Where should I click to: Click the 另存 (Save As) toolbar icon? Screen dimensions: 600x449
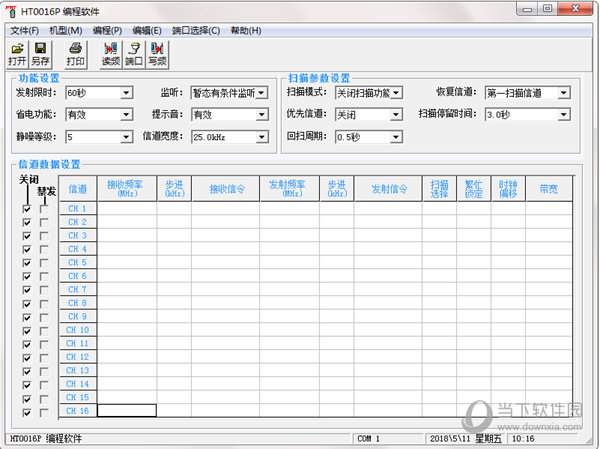tap(41, 54)
